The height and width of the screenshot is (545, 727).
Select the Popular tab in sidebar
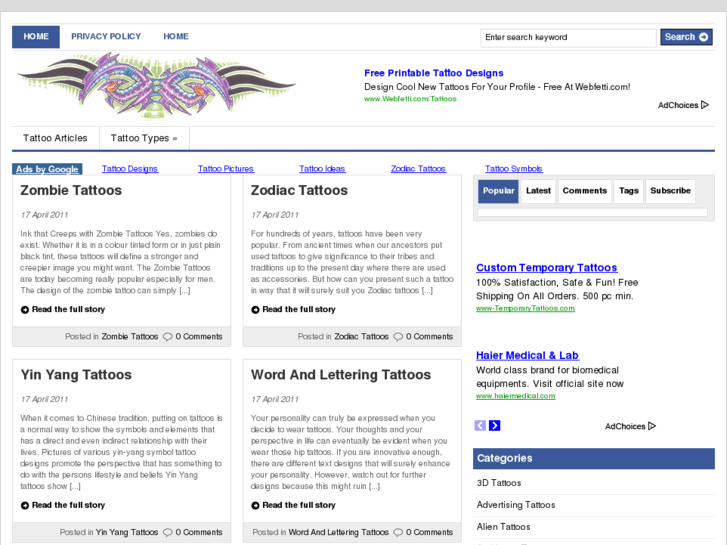498,191
